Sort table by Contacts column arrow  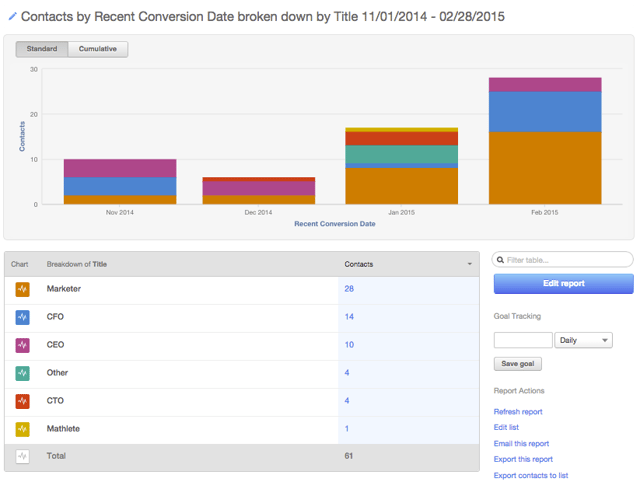470,265
